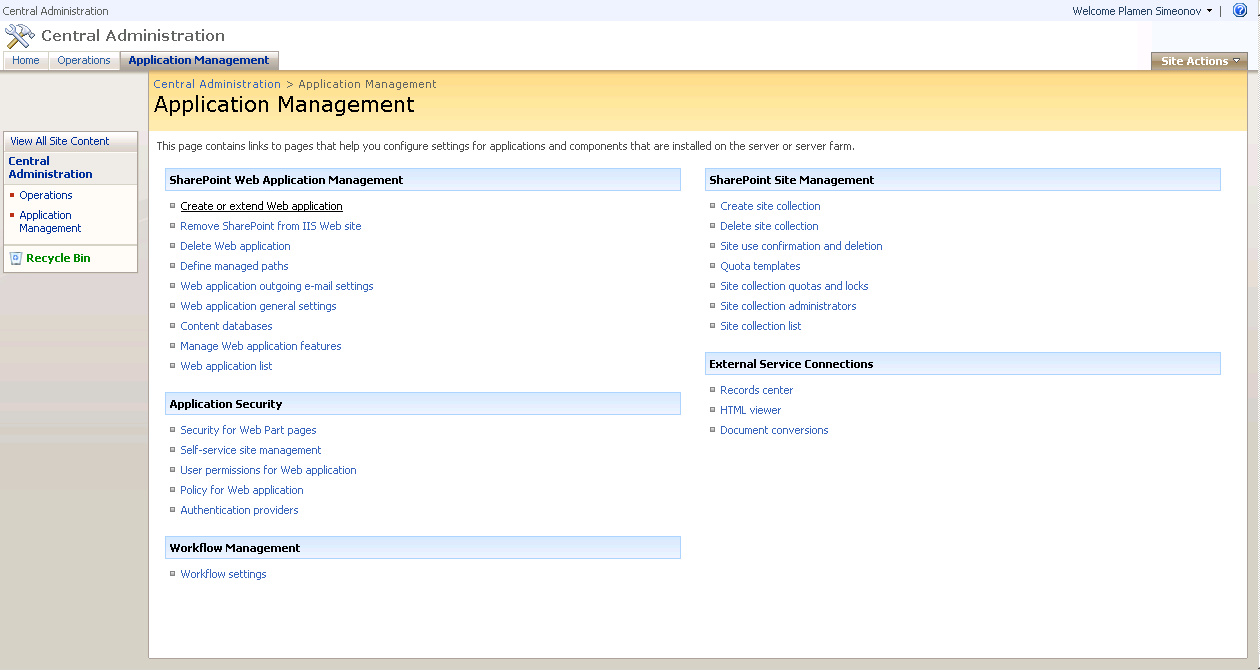Click the Central Administration sidebar heading
This screenshot has width=1260, height=670.
pos(50,167)
